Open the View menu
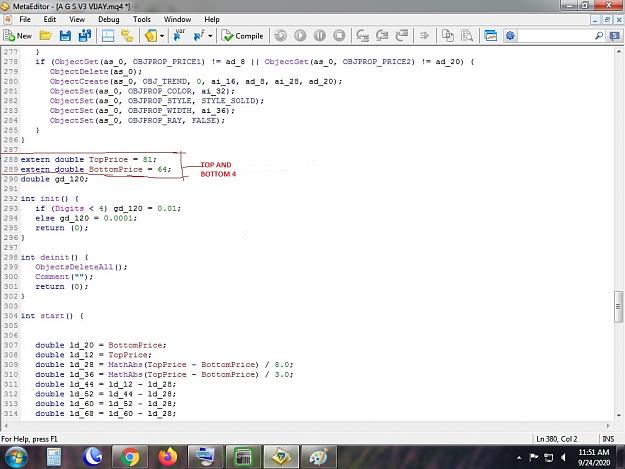625x469 pixels. (x=77, y=19)
